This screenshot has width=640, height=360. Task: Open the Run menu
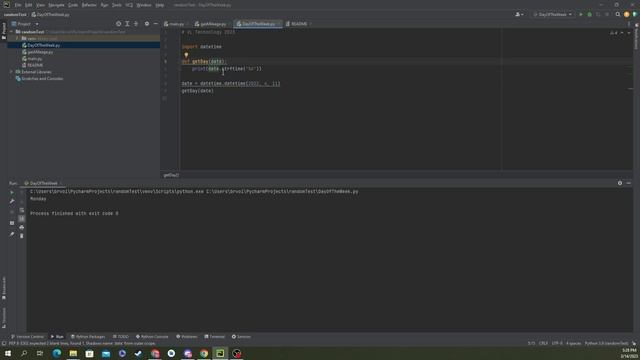click(104, 5)
